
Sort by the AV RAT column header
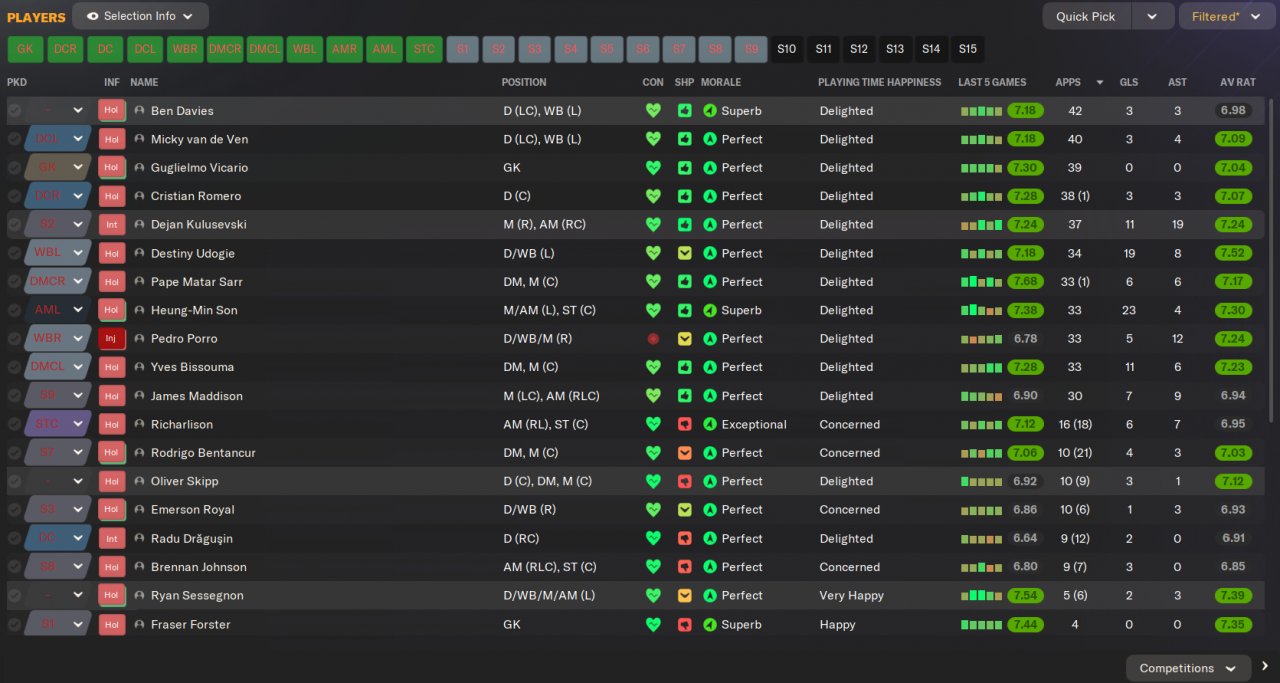(1237, 82)
